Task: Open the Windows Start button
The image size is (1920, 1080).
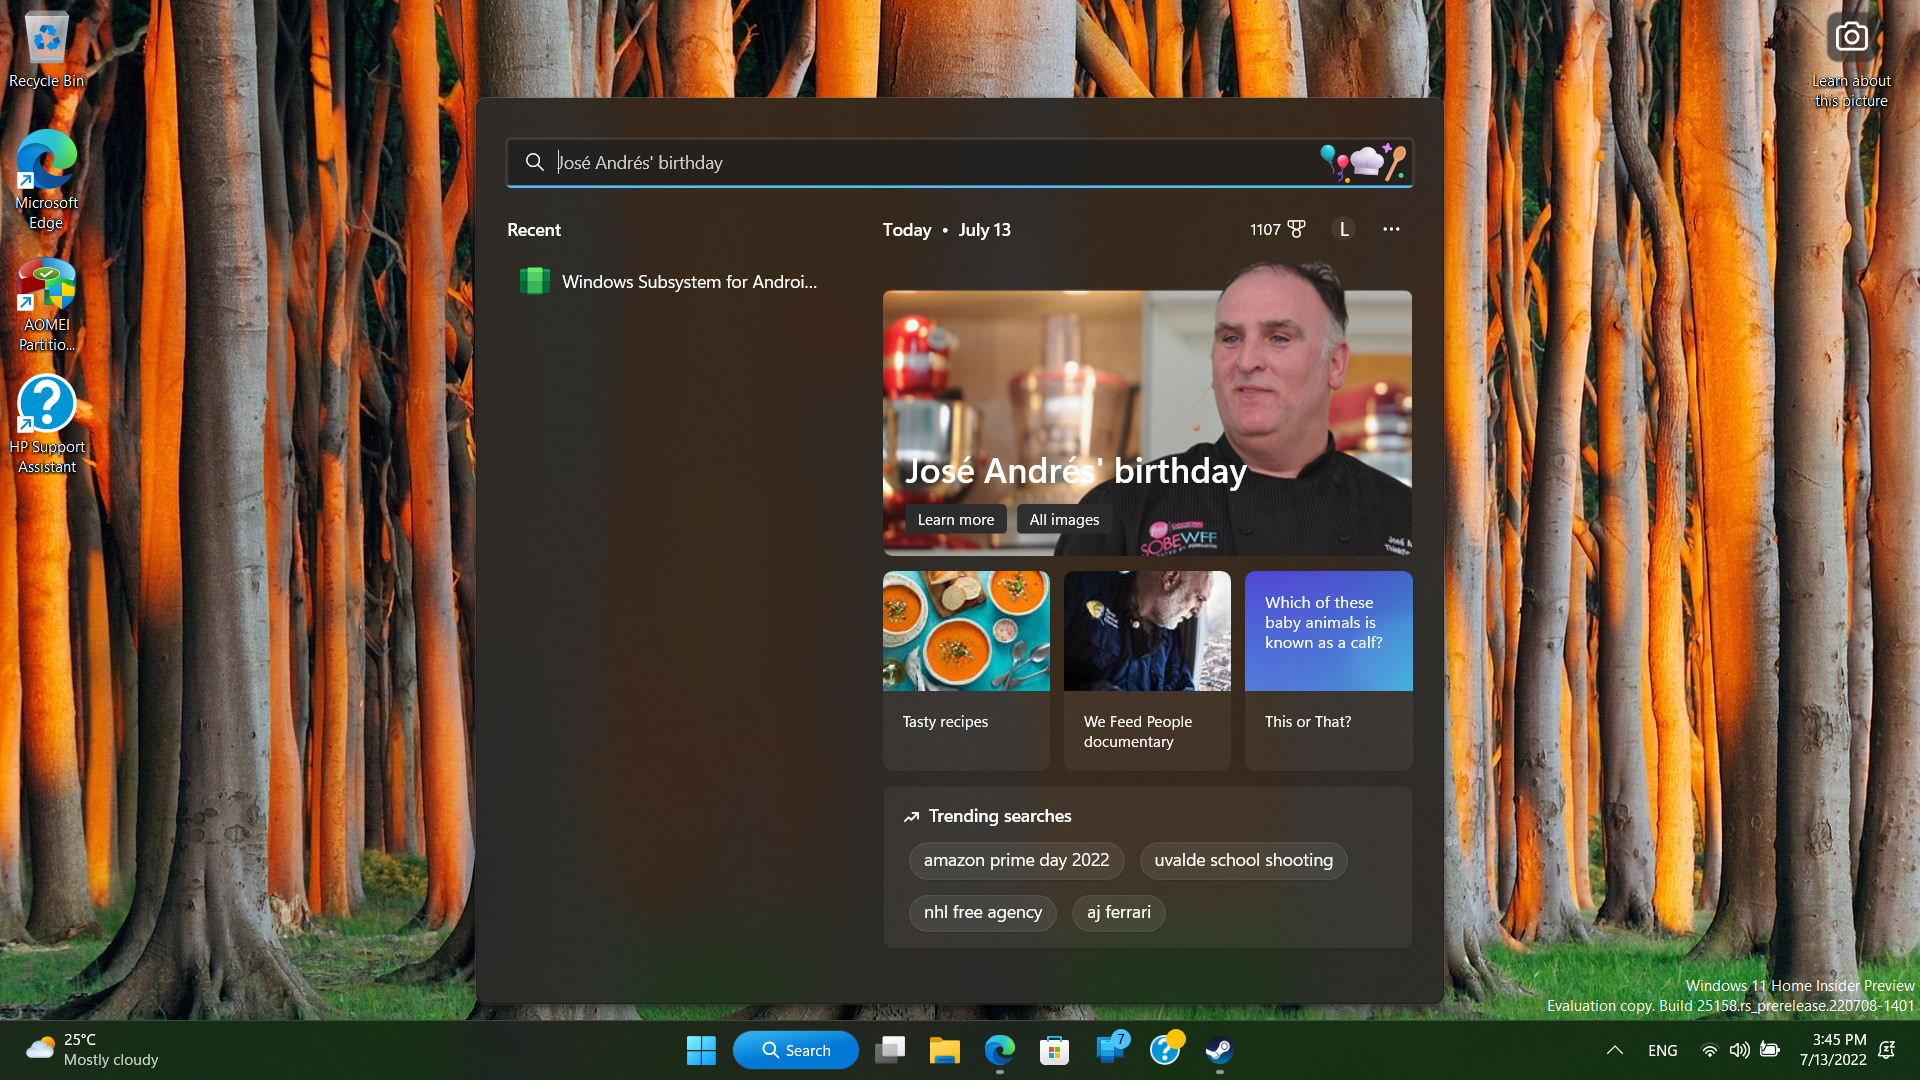Action: (x=701, y=1050)
